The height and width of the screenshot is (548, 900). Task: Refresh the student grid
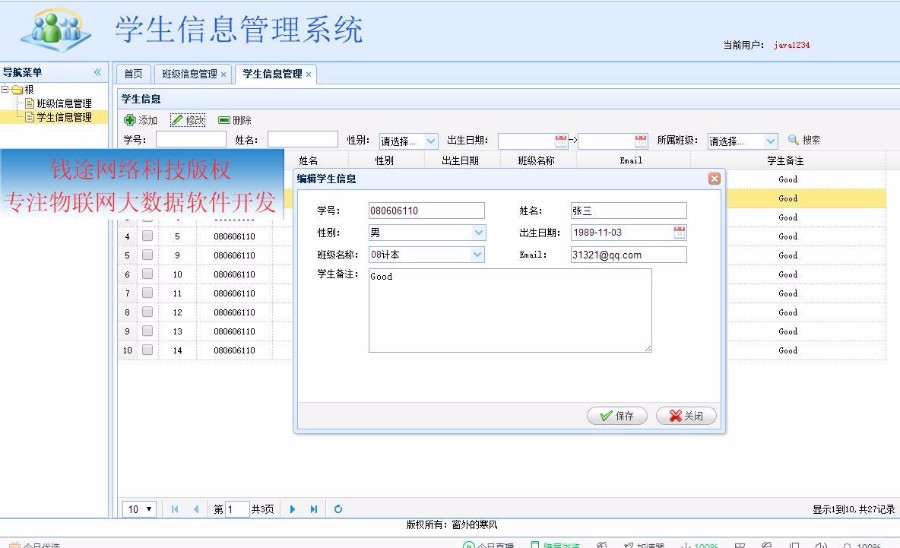tap(338, 509)
